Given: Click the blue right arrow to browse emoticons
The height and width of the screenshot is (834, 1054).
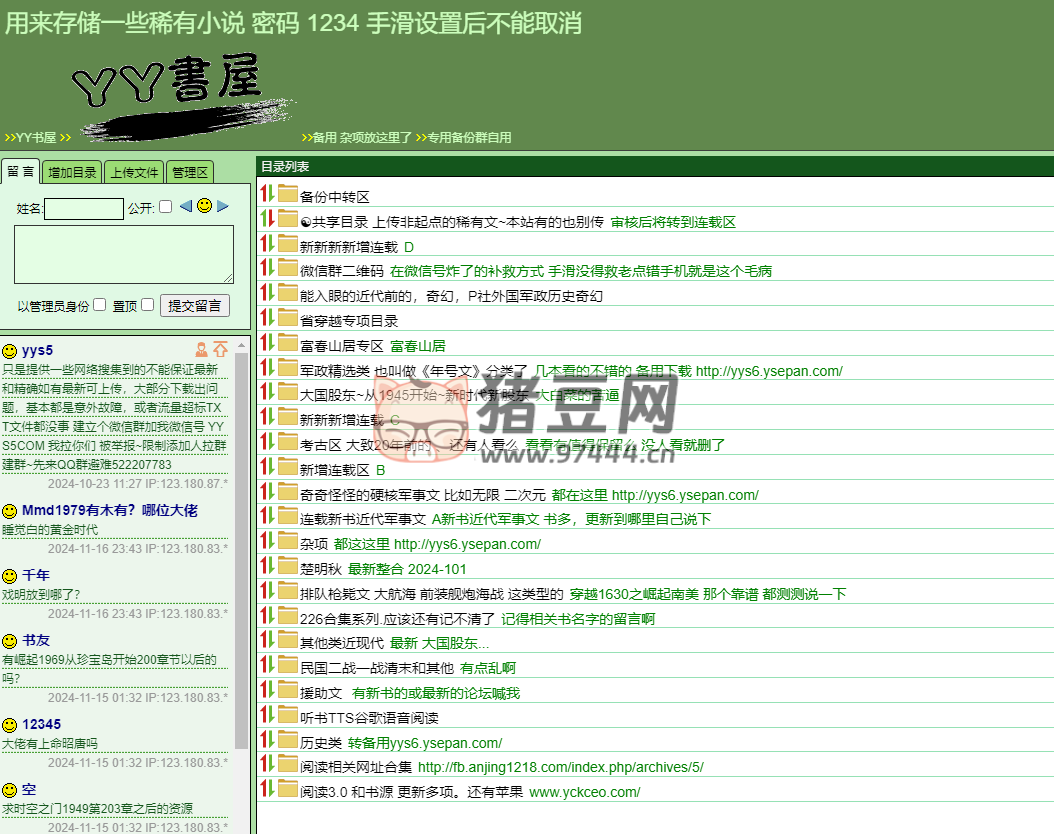Looking at the screenshot, I should click(x=222, y=207).
